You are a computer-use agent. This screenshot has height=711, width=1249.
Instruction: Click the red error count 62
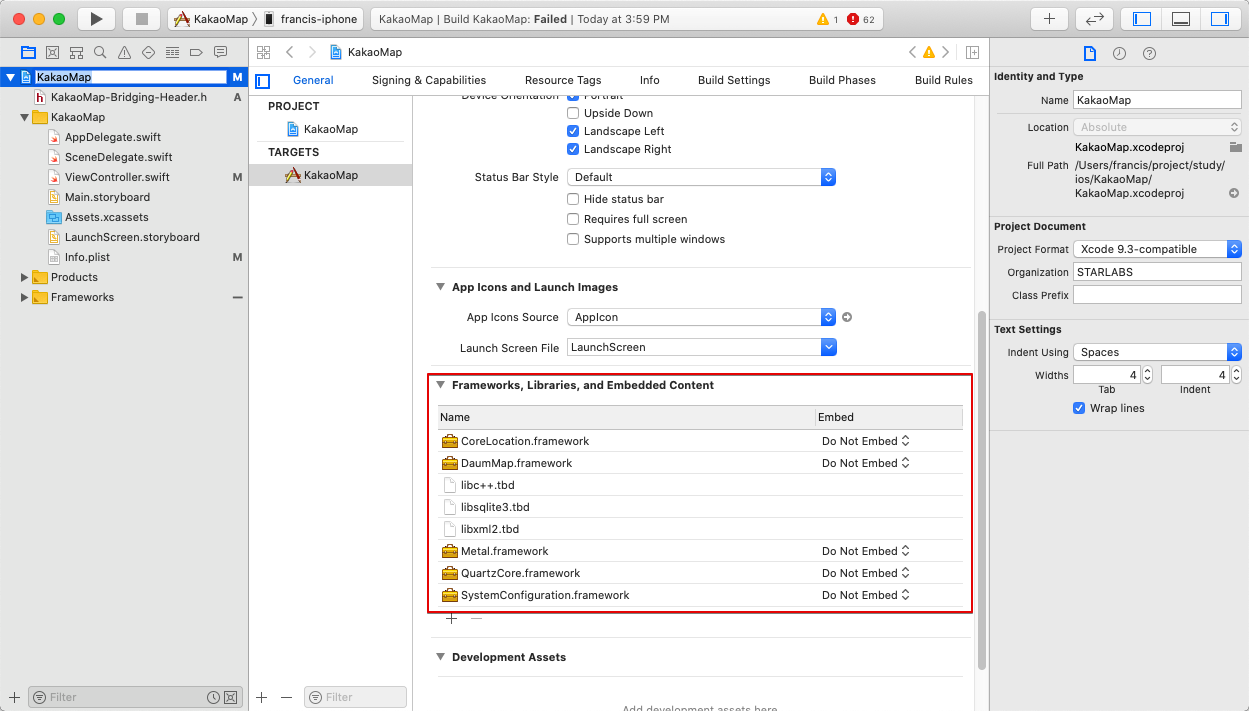click(x=861, y=19)
